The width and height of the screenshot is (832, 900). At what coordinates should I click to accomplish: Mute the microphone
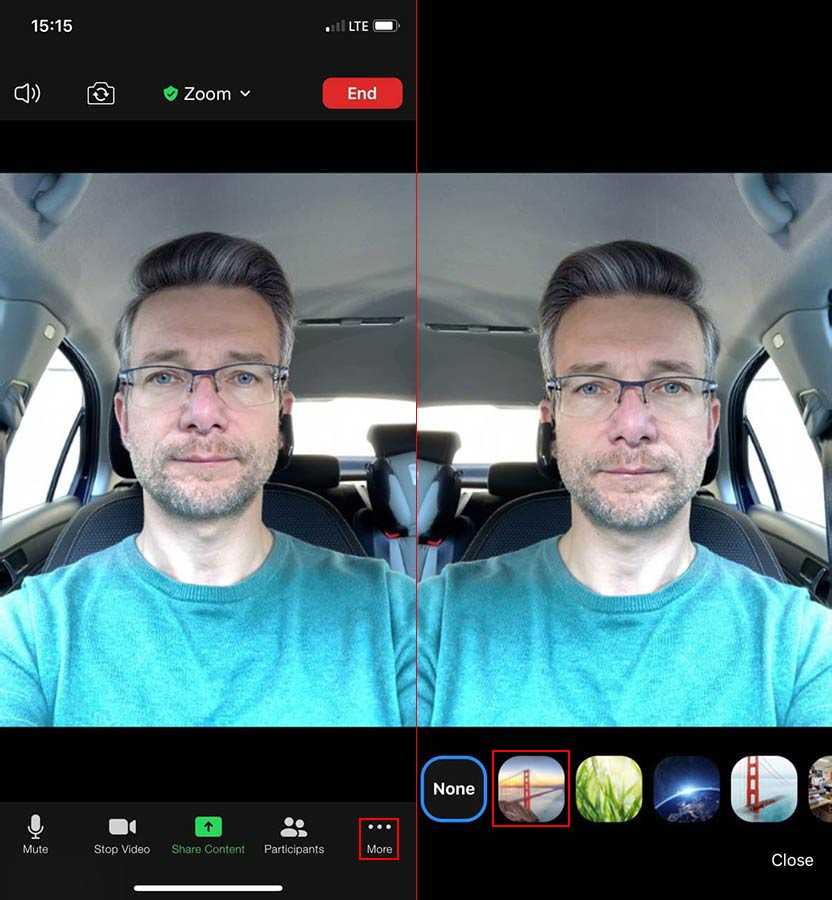(35, 834)
